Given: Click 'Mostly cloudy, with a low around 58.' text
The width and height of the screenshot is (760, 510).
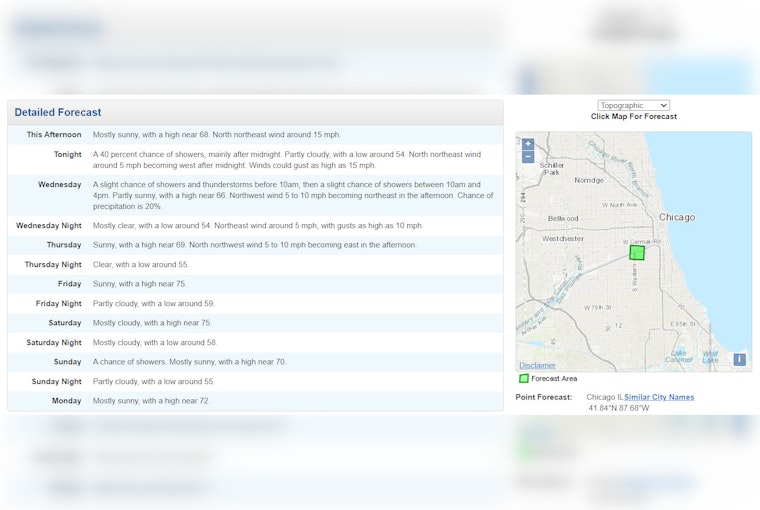Looking at the screenshot, I should (x=155, y=342).
